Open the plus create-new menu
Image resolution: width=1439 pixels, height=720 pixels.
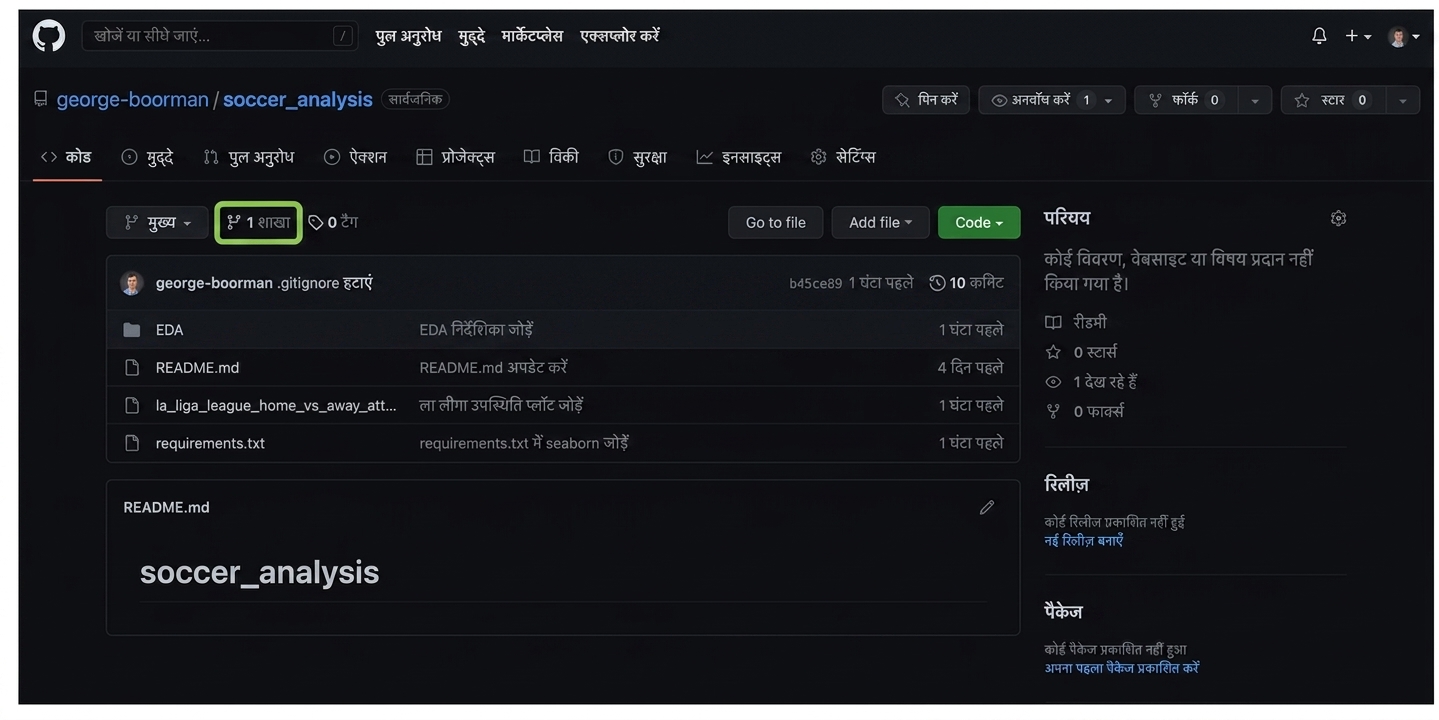1357,36
